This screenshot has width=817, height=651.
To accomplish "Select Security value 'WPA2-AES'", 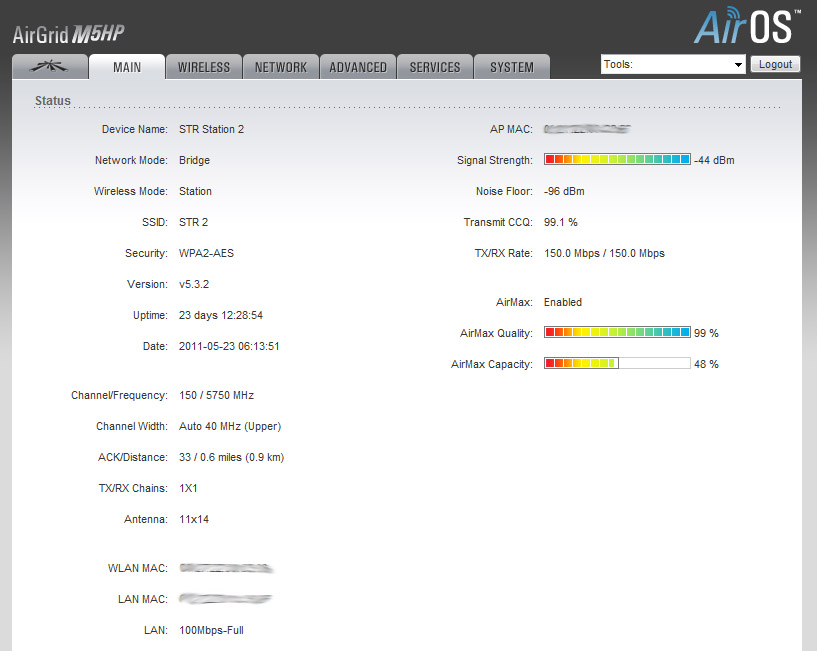I will [x=206, y=253].
